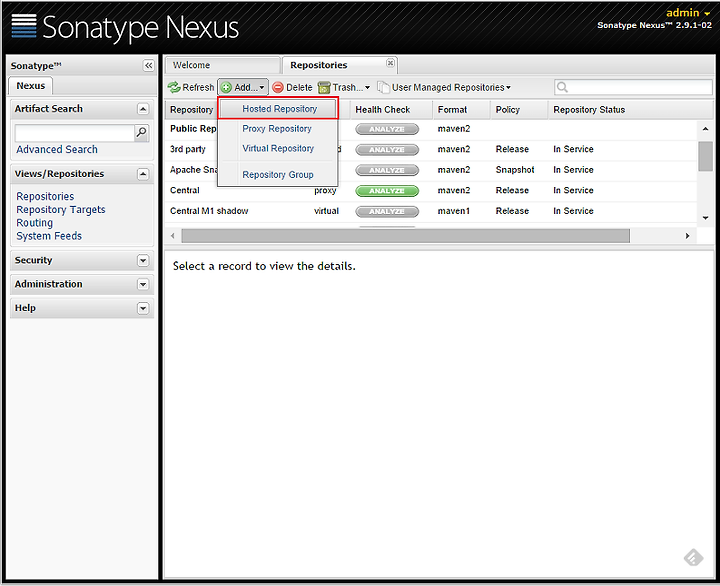Sort by the Policy column header
This screenshot has width=720, height=586.
(x=519, y=110)
